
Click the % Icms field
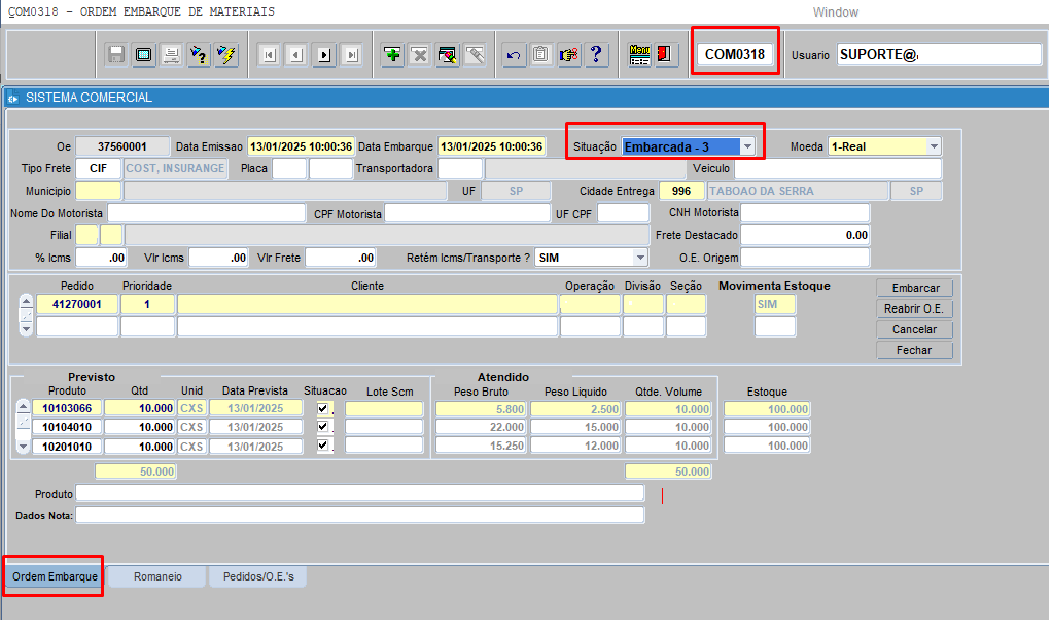click(x=101, y=257)
